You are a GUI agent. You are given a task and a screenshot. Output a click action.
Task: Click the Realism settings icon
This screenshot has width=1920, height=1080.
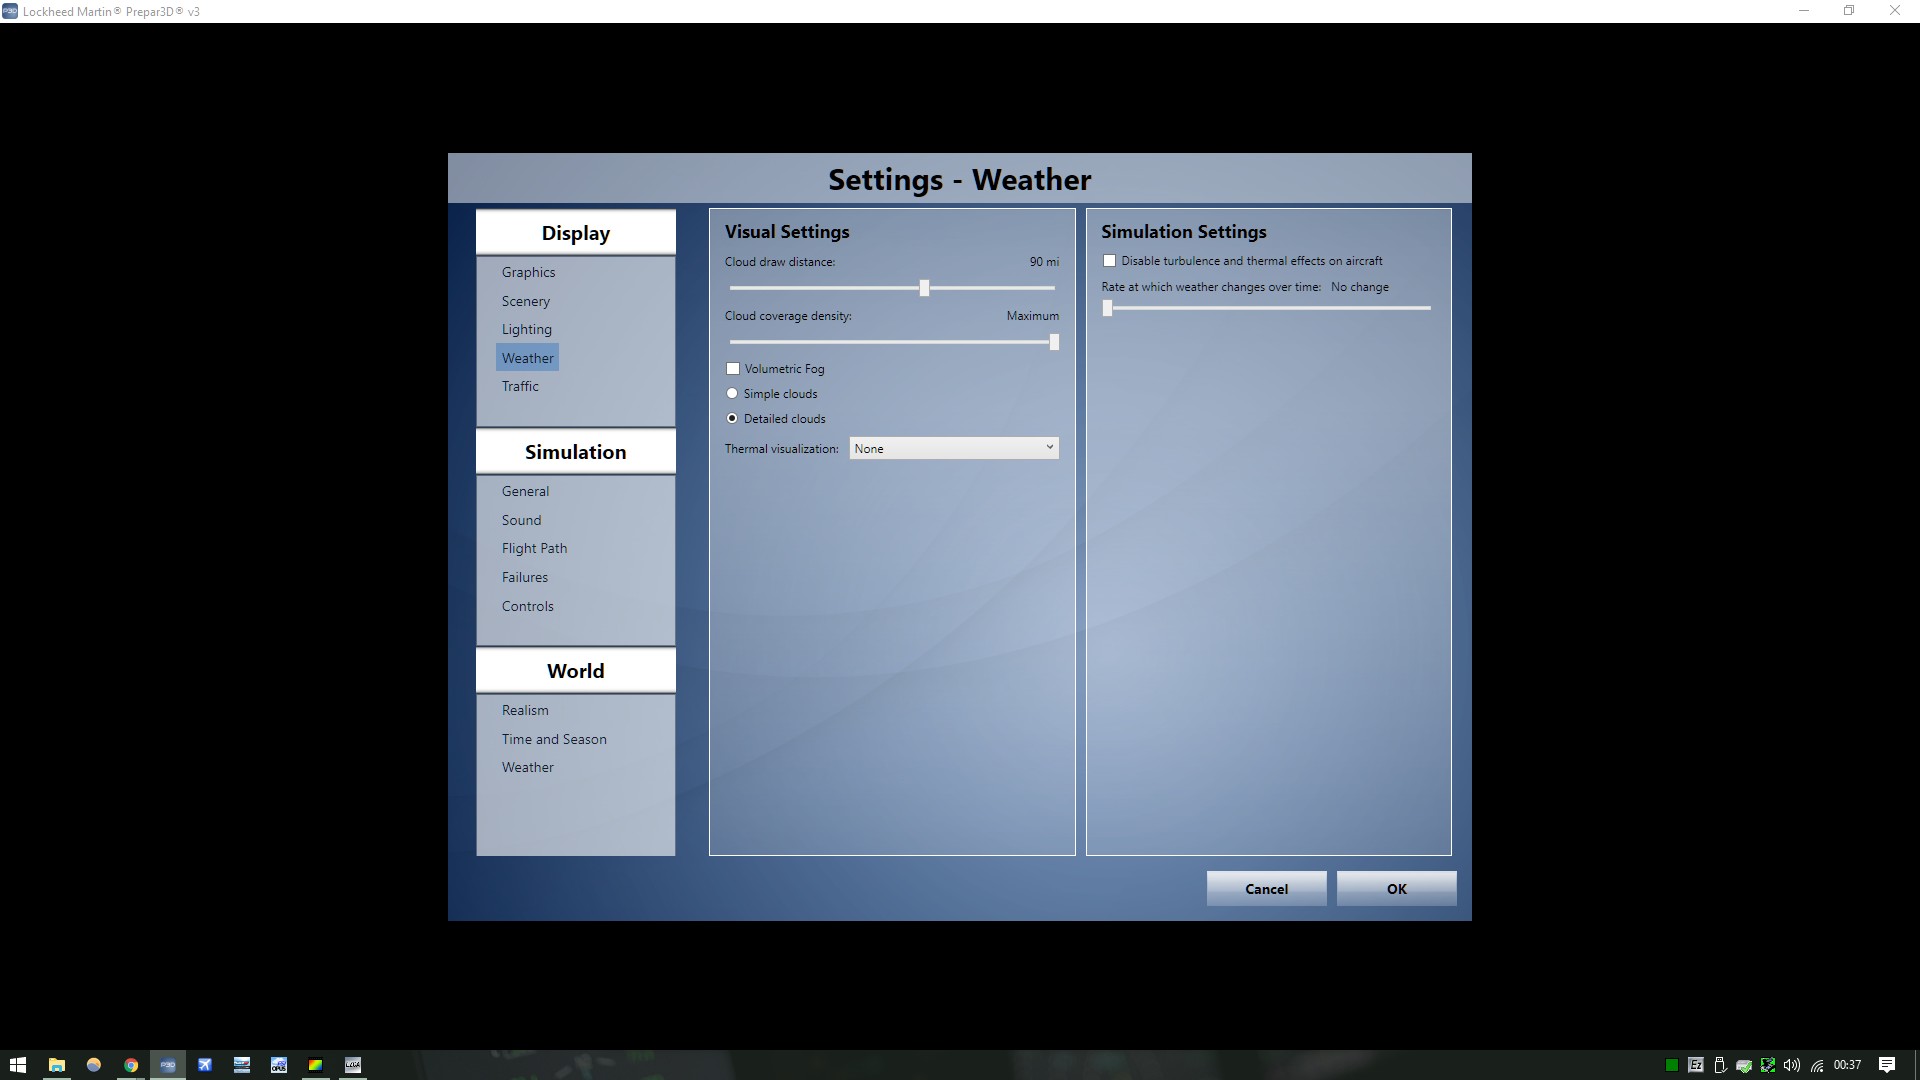(525, 709)
